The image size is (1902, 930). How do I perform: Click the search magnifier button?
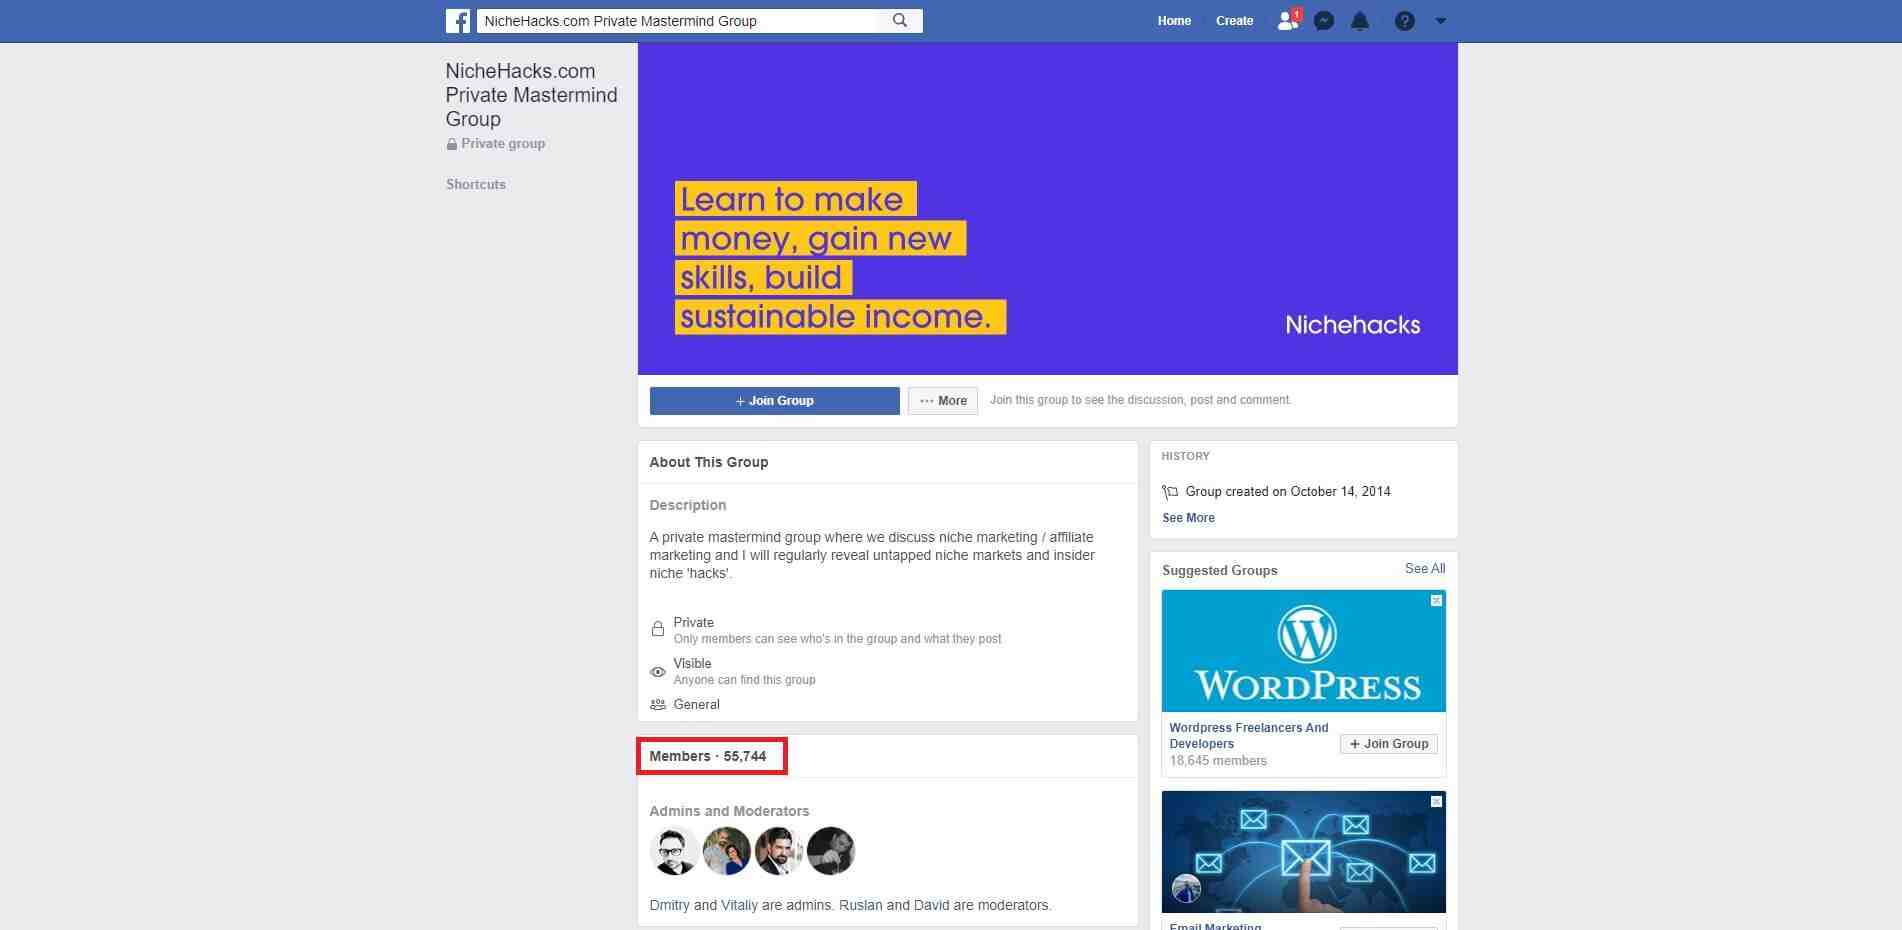coord(900,21)
